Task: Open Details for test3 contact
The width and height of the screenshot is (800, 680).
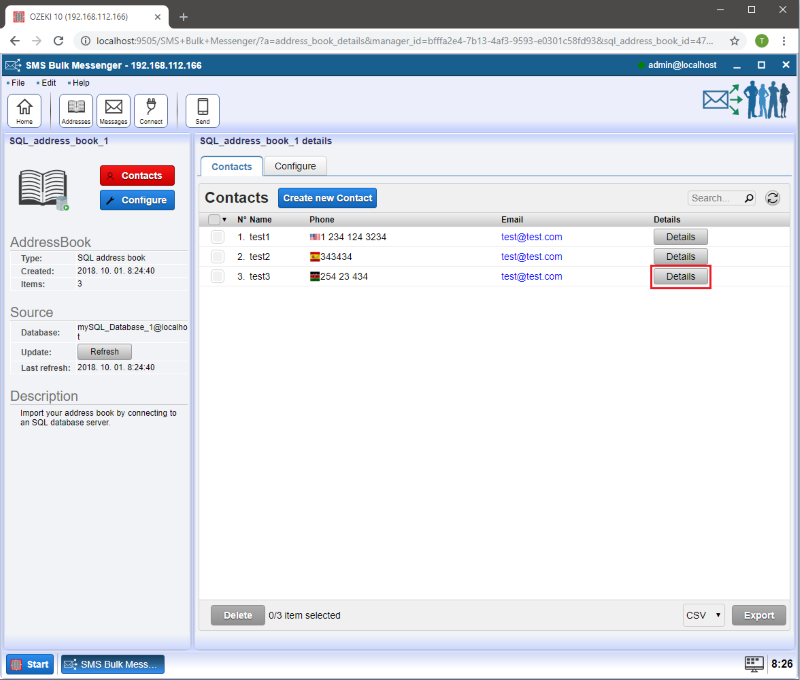Action: 680,276
